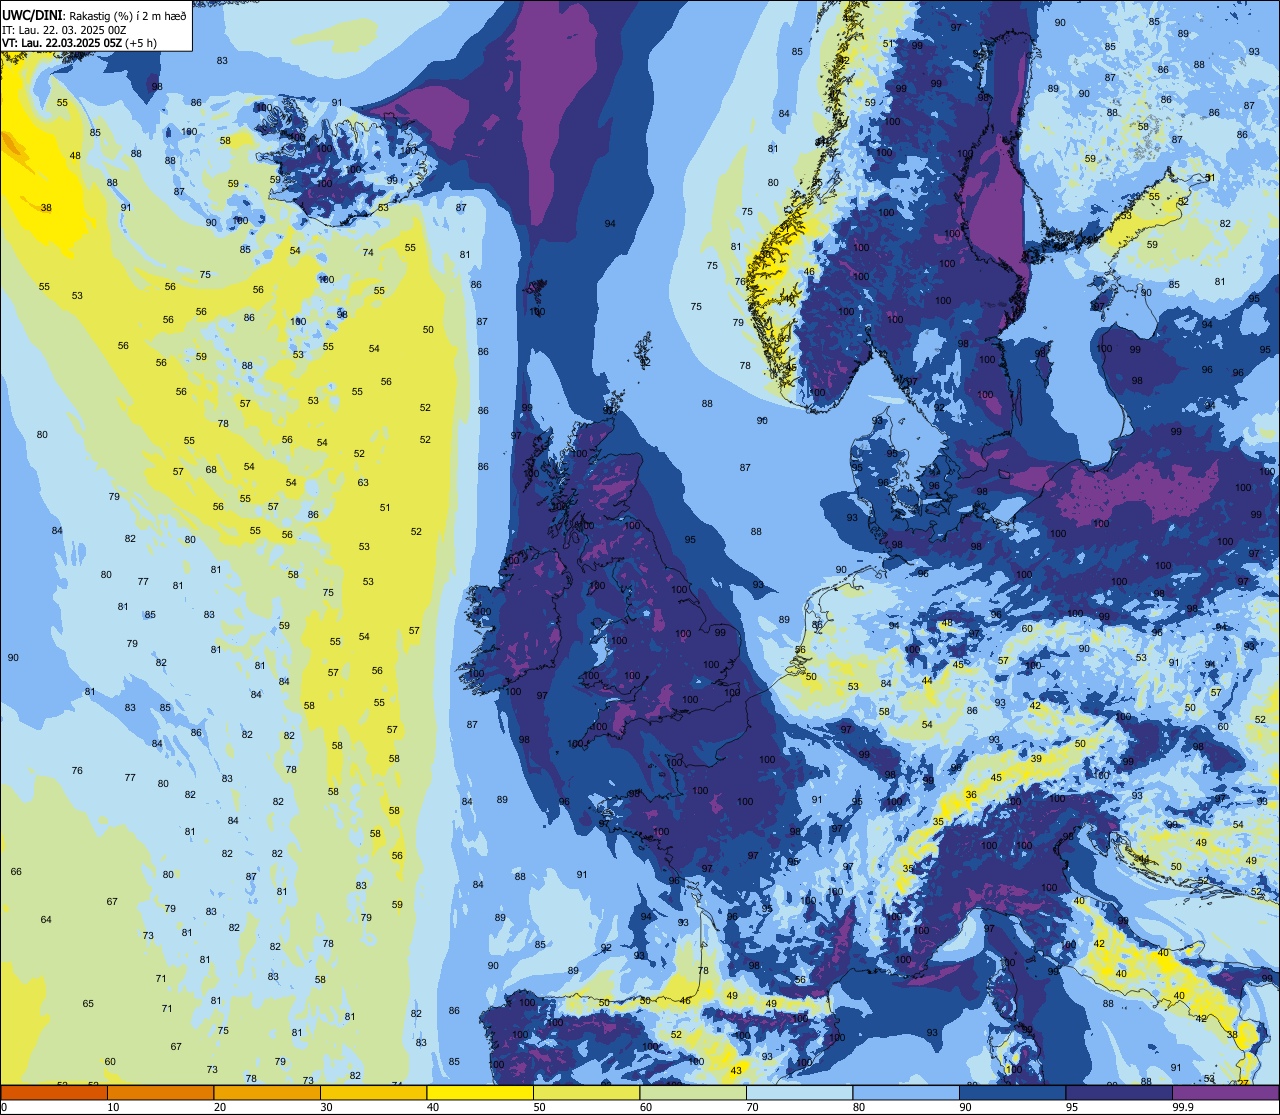This screenshot has height=1115, width=1280.
Task: Click the 70–80 light blue legend swatch
Action: (x=799, y=1092)
